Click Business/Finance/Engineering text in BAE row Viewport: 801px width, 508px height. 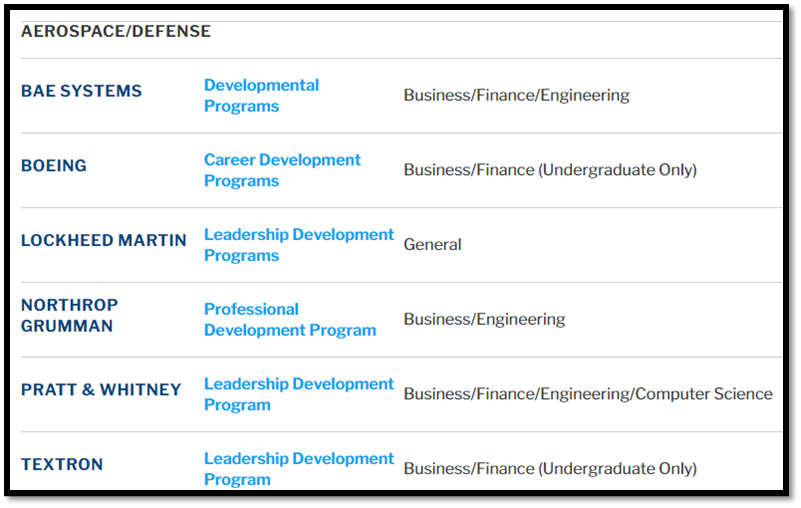coord(516,96)
